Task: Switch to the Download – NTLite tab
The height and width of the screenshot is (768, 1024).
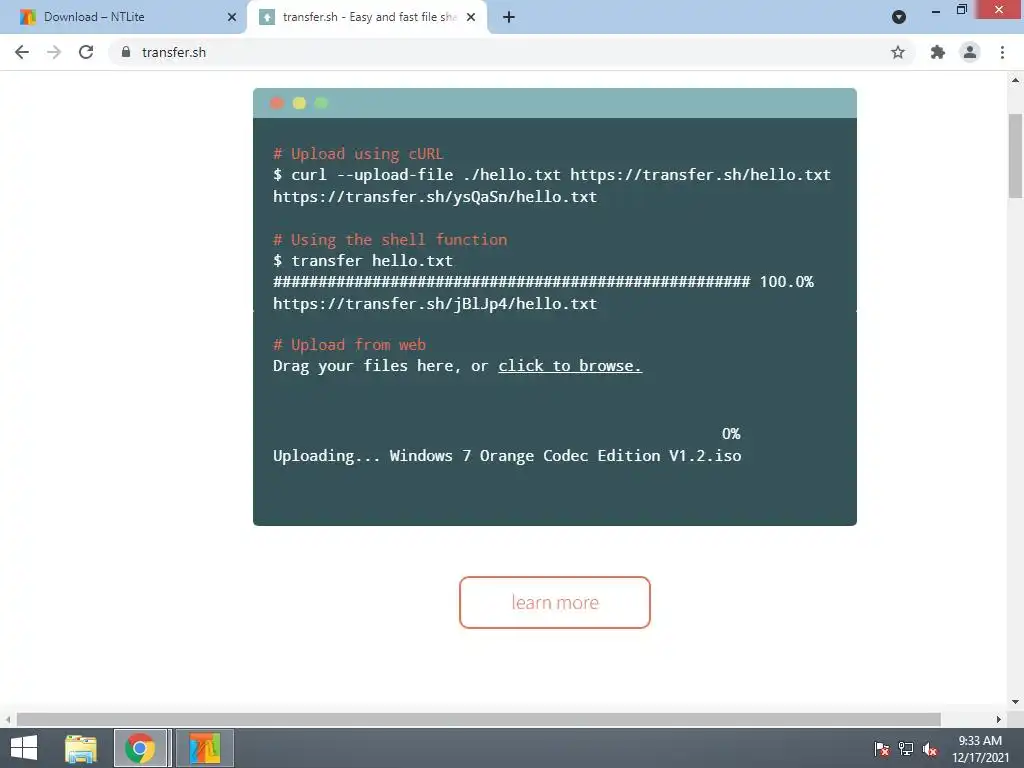Action: click(122, 17)
